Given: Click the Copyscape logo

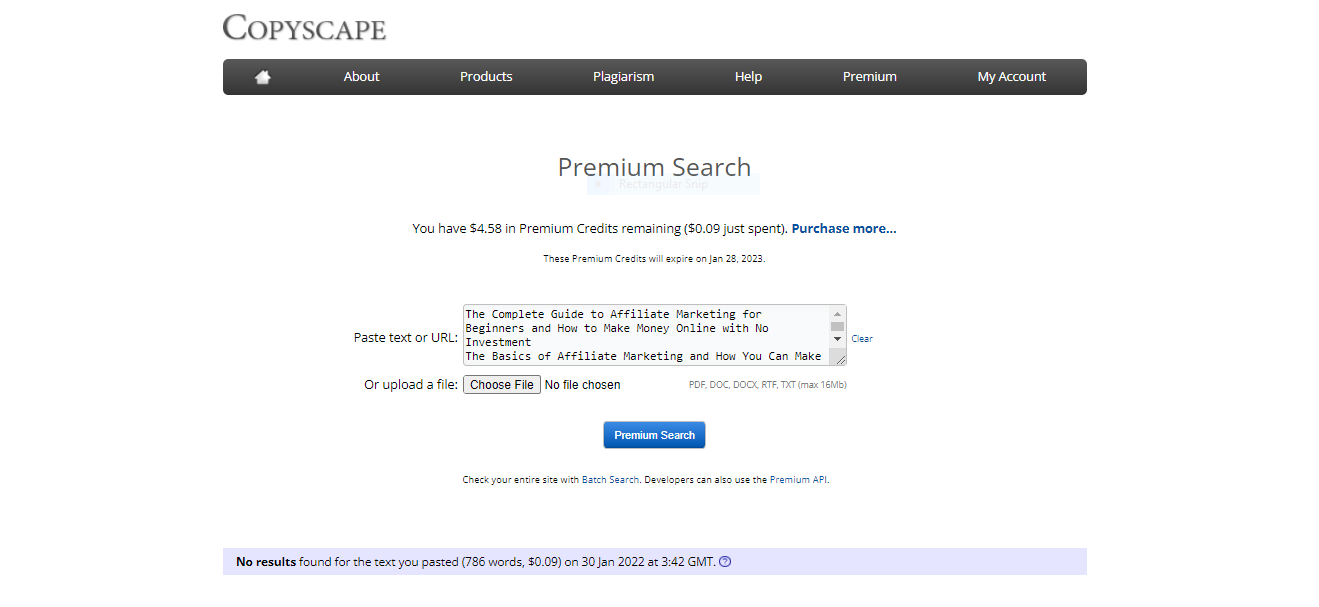Looking at the screenshot, I should point(304,28).
